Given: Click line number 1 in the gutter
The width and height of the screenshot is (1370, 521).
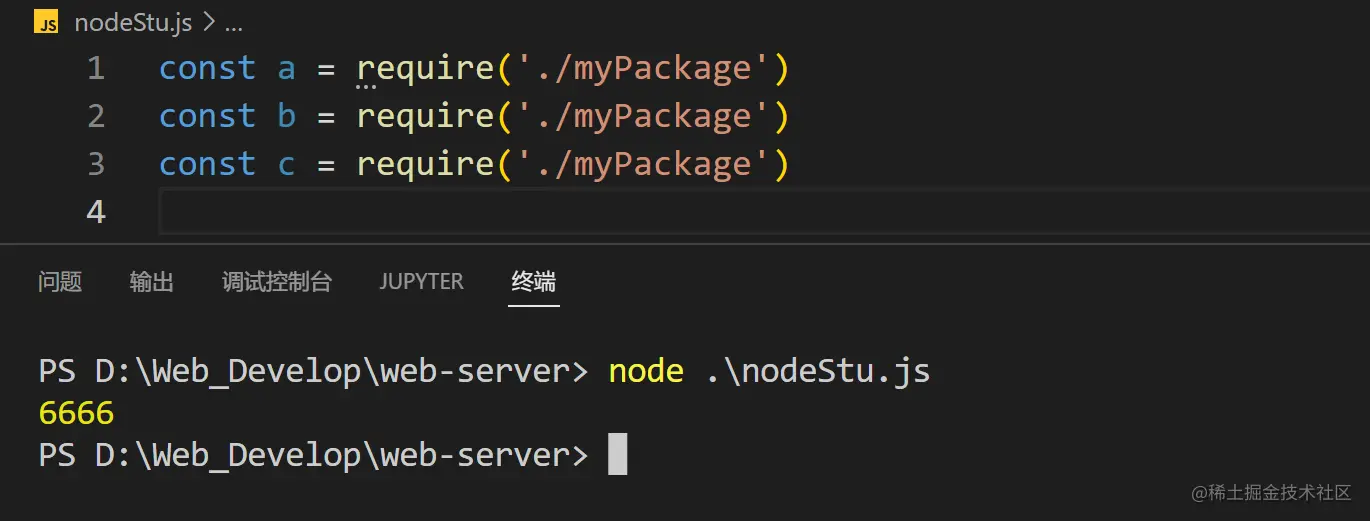Looking at the screenshot, I should [96, 69].
